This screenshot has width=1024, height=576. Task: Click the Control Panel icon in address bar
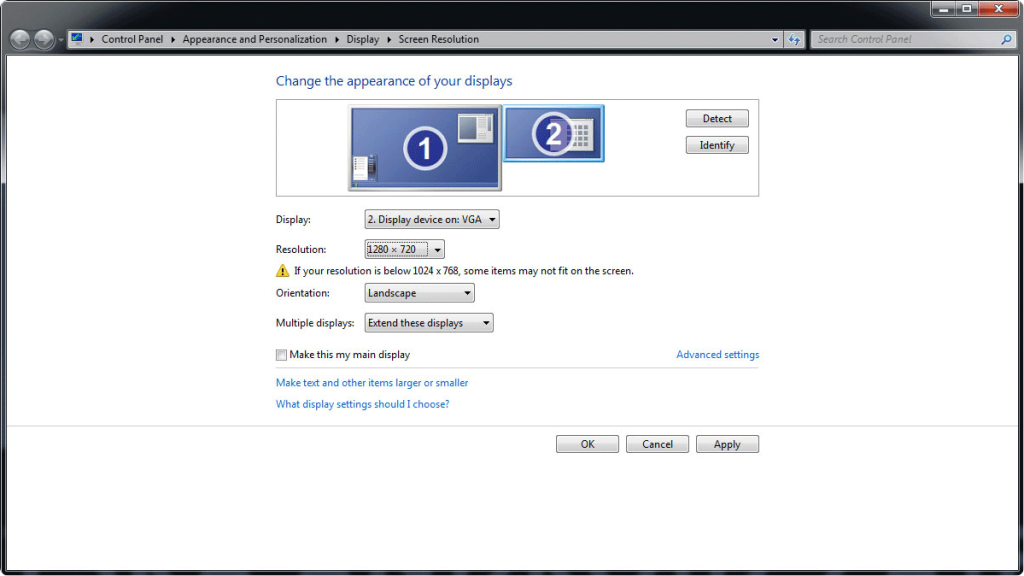(x=77, y=39)
